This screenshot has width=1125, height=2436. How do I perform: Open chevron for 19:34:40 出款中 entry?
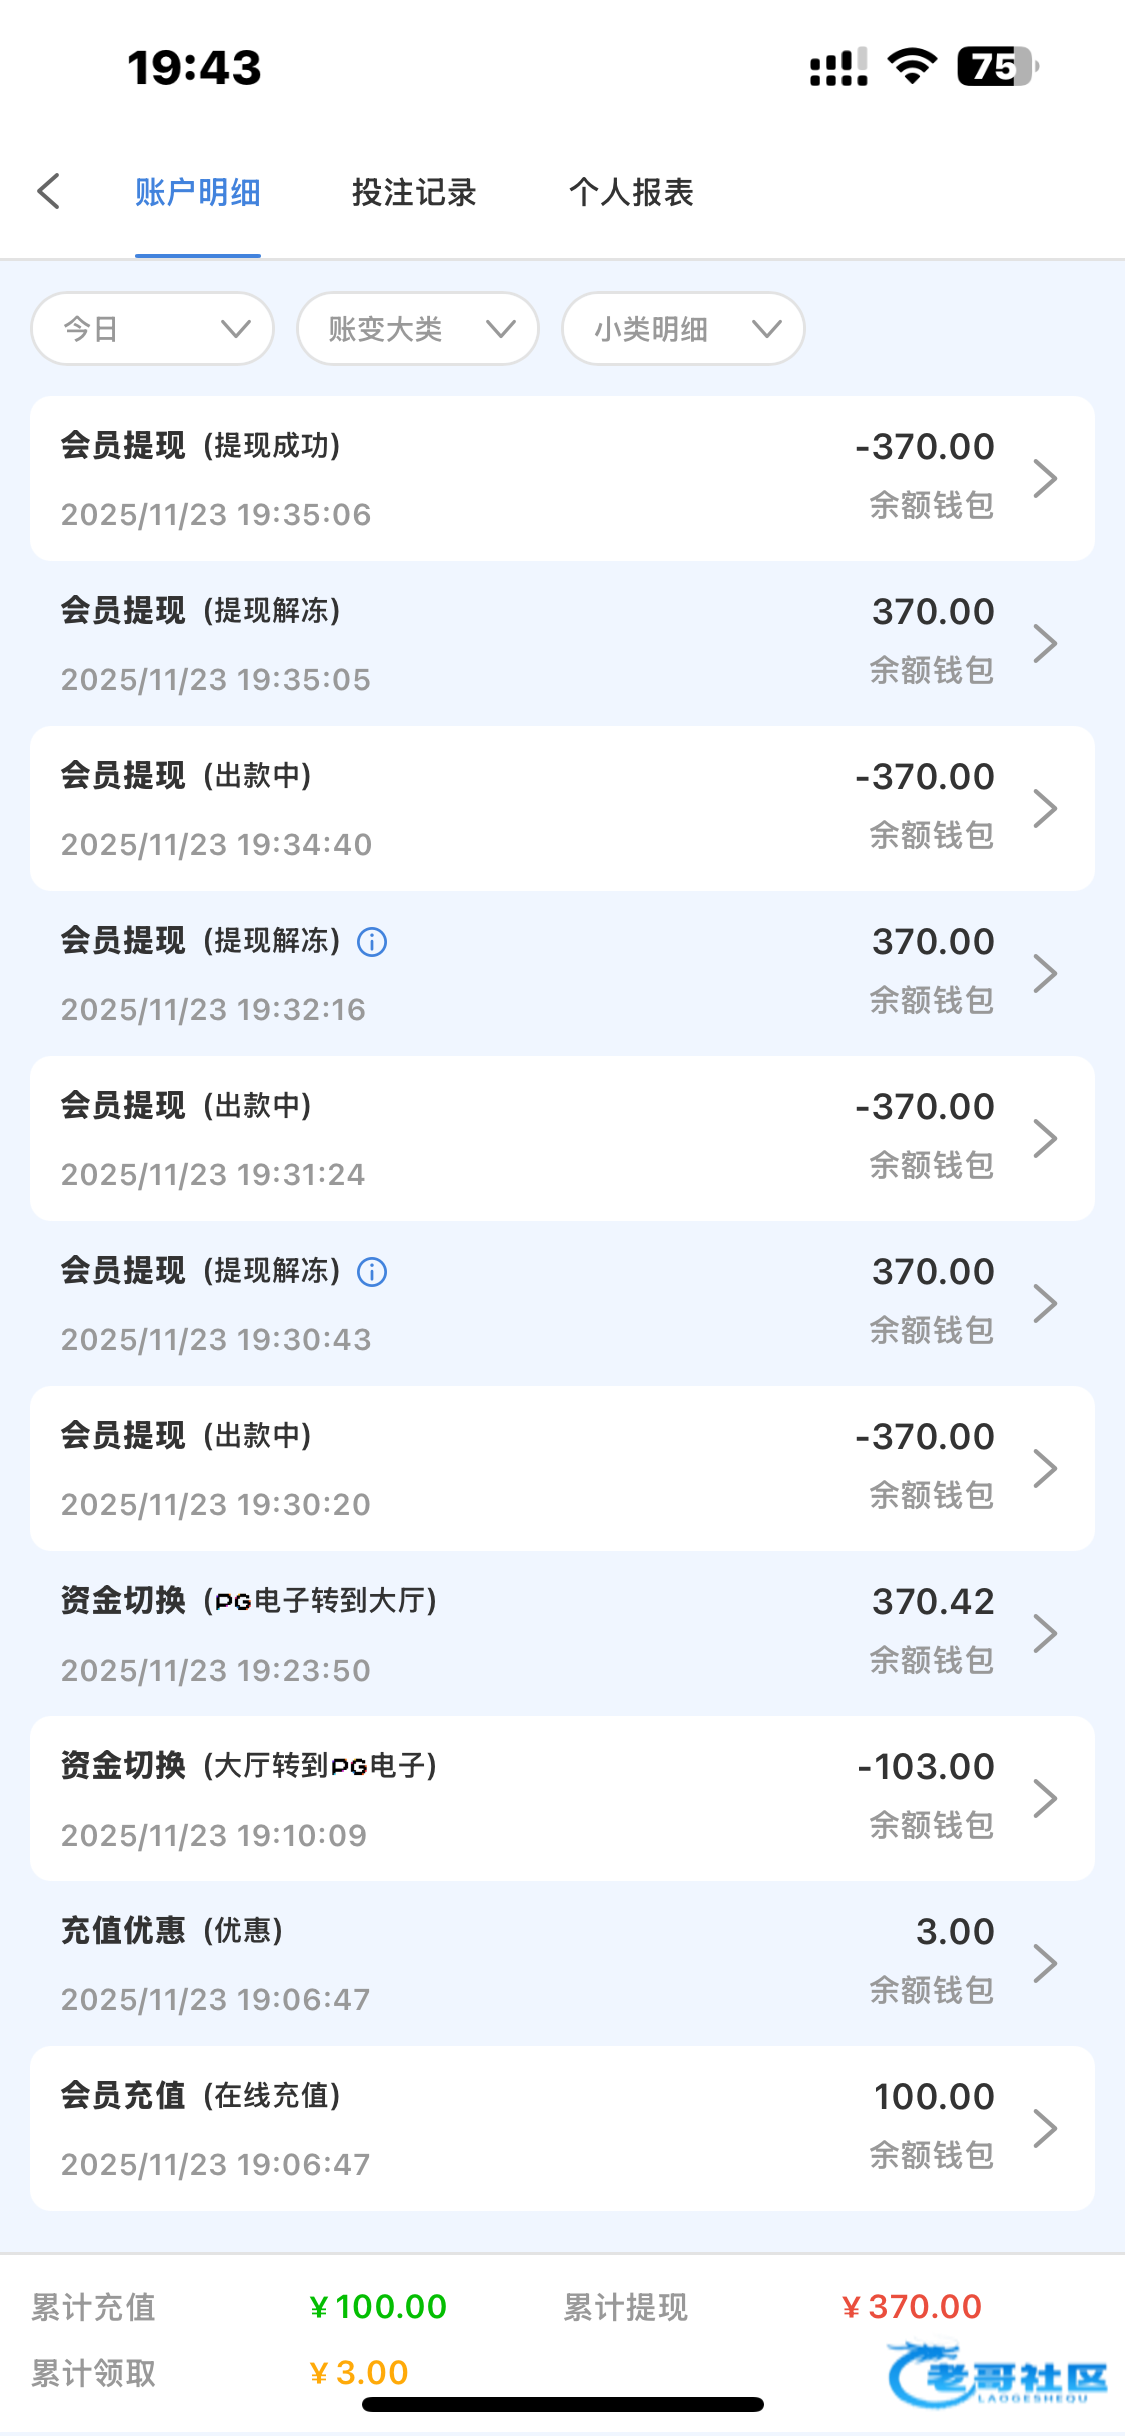click(1045, 808)
